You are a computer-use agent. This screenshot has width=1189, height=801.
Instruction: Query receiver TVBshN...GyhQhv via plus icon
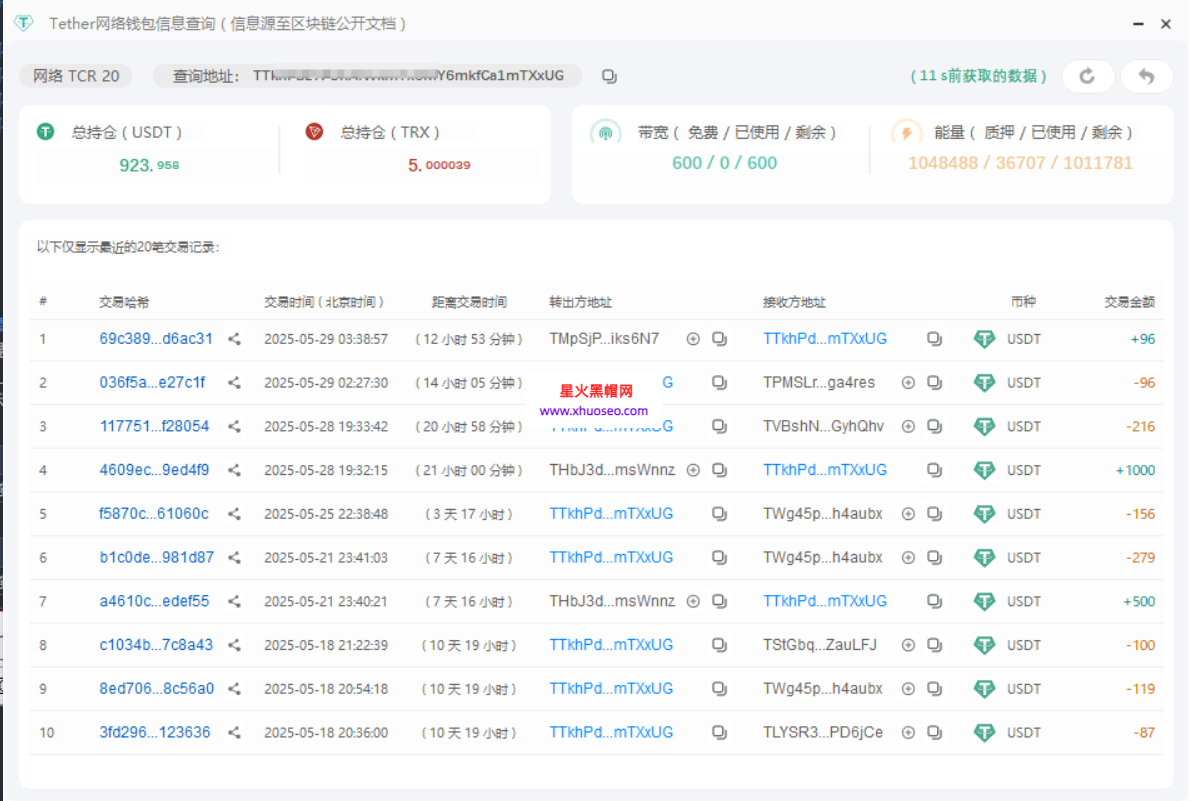(x=908, y=426)
